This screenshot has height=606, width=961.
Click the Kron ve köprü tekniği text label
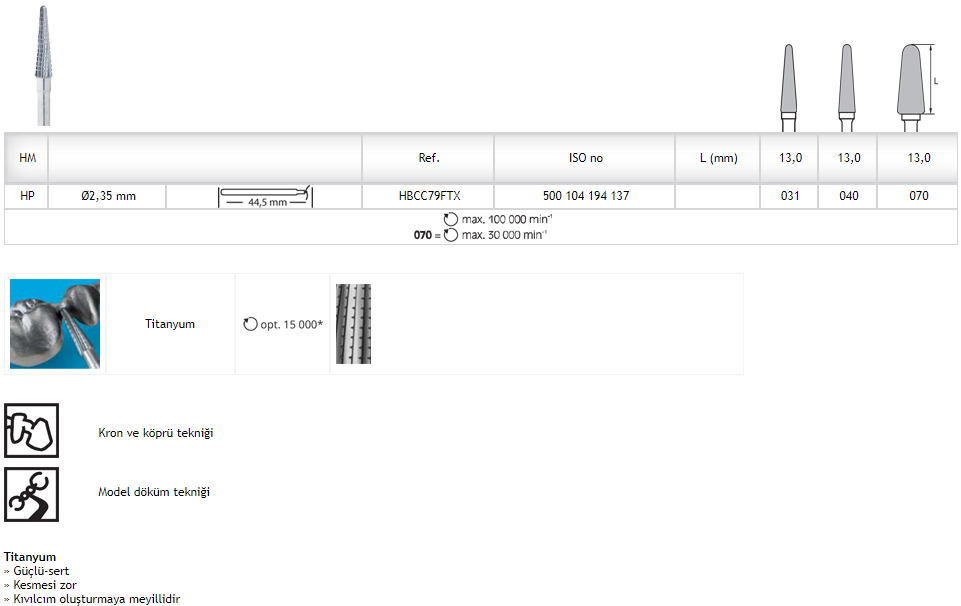[155, 433]
